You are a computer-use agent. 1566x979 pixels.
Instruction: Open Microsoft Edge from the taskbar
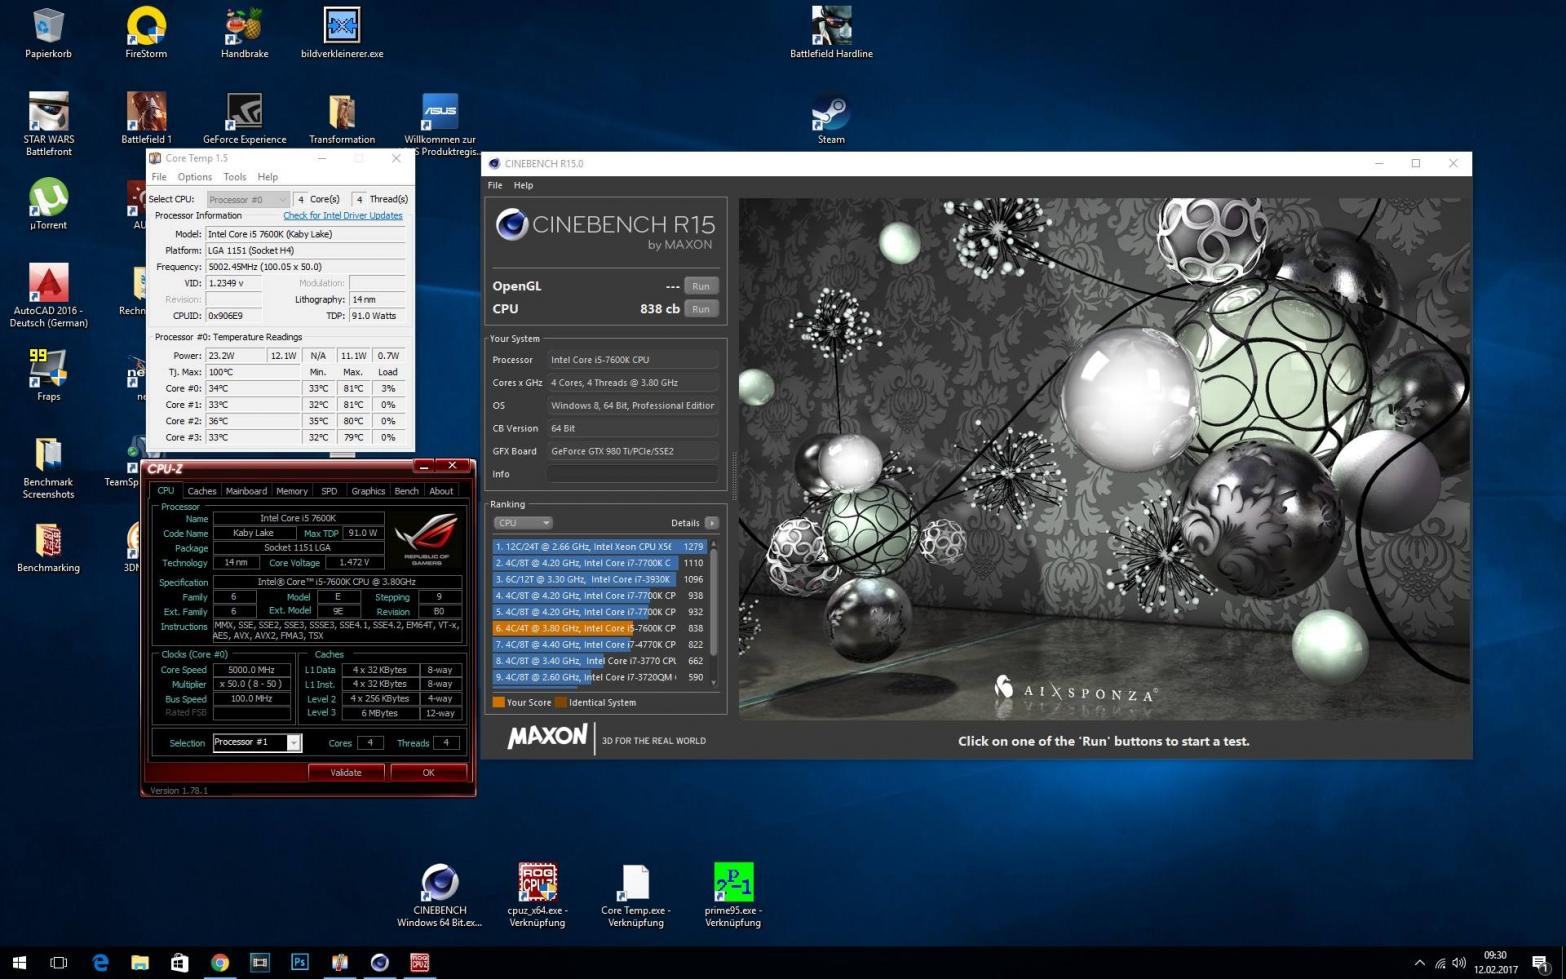(100, 962)
